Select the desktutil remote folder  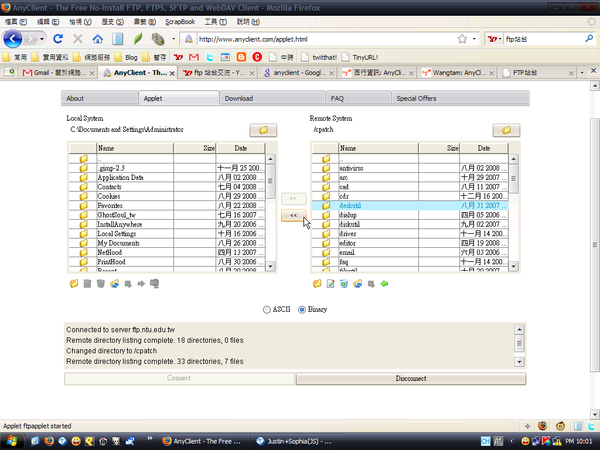[x=410, y=205]
